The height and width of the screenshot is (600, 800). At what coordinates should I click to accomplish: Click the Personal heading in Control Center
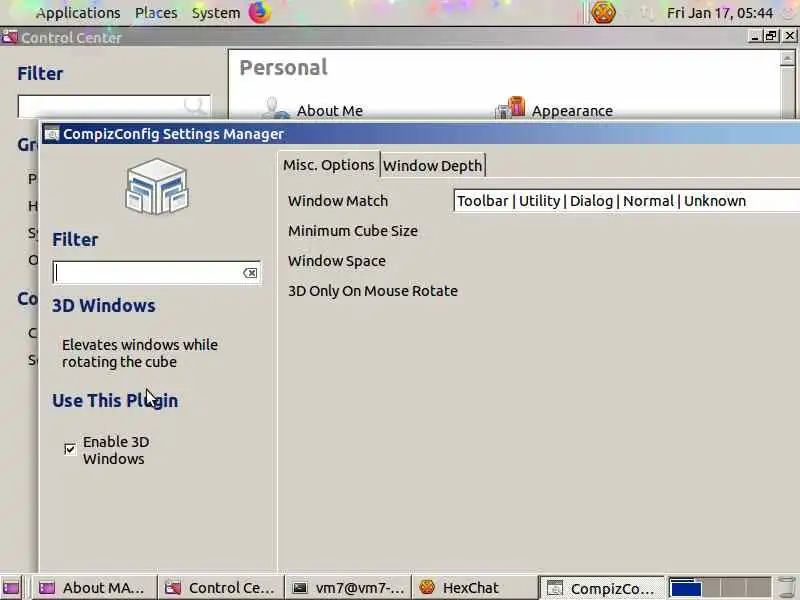tap(284, 67)
